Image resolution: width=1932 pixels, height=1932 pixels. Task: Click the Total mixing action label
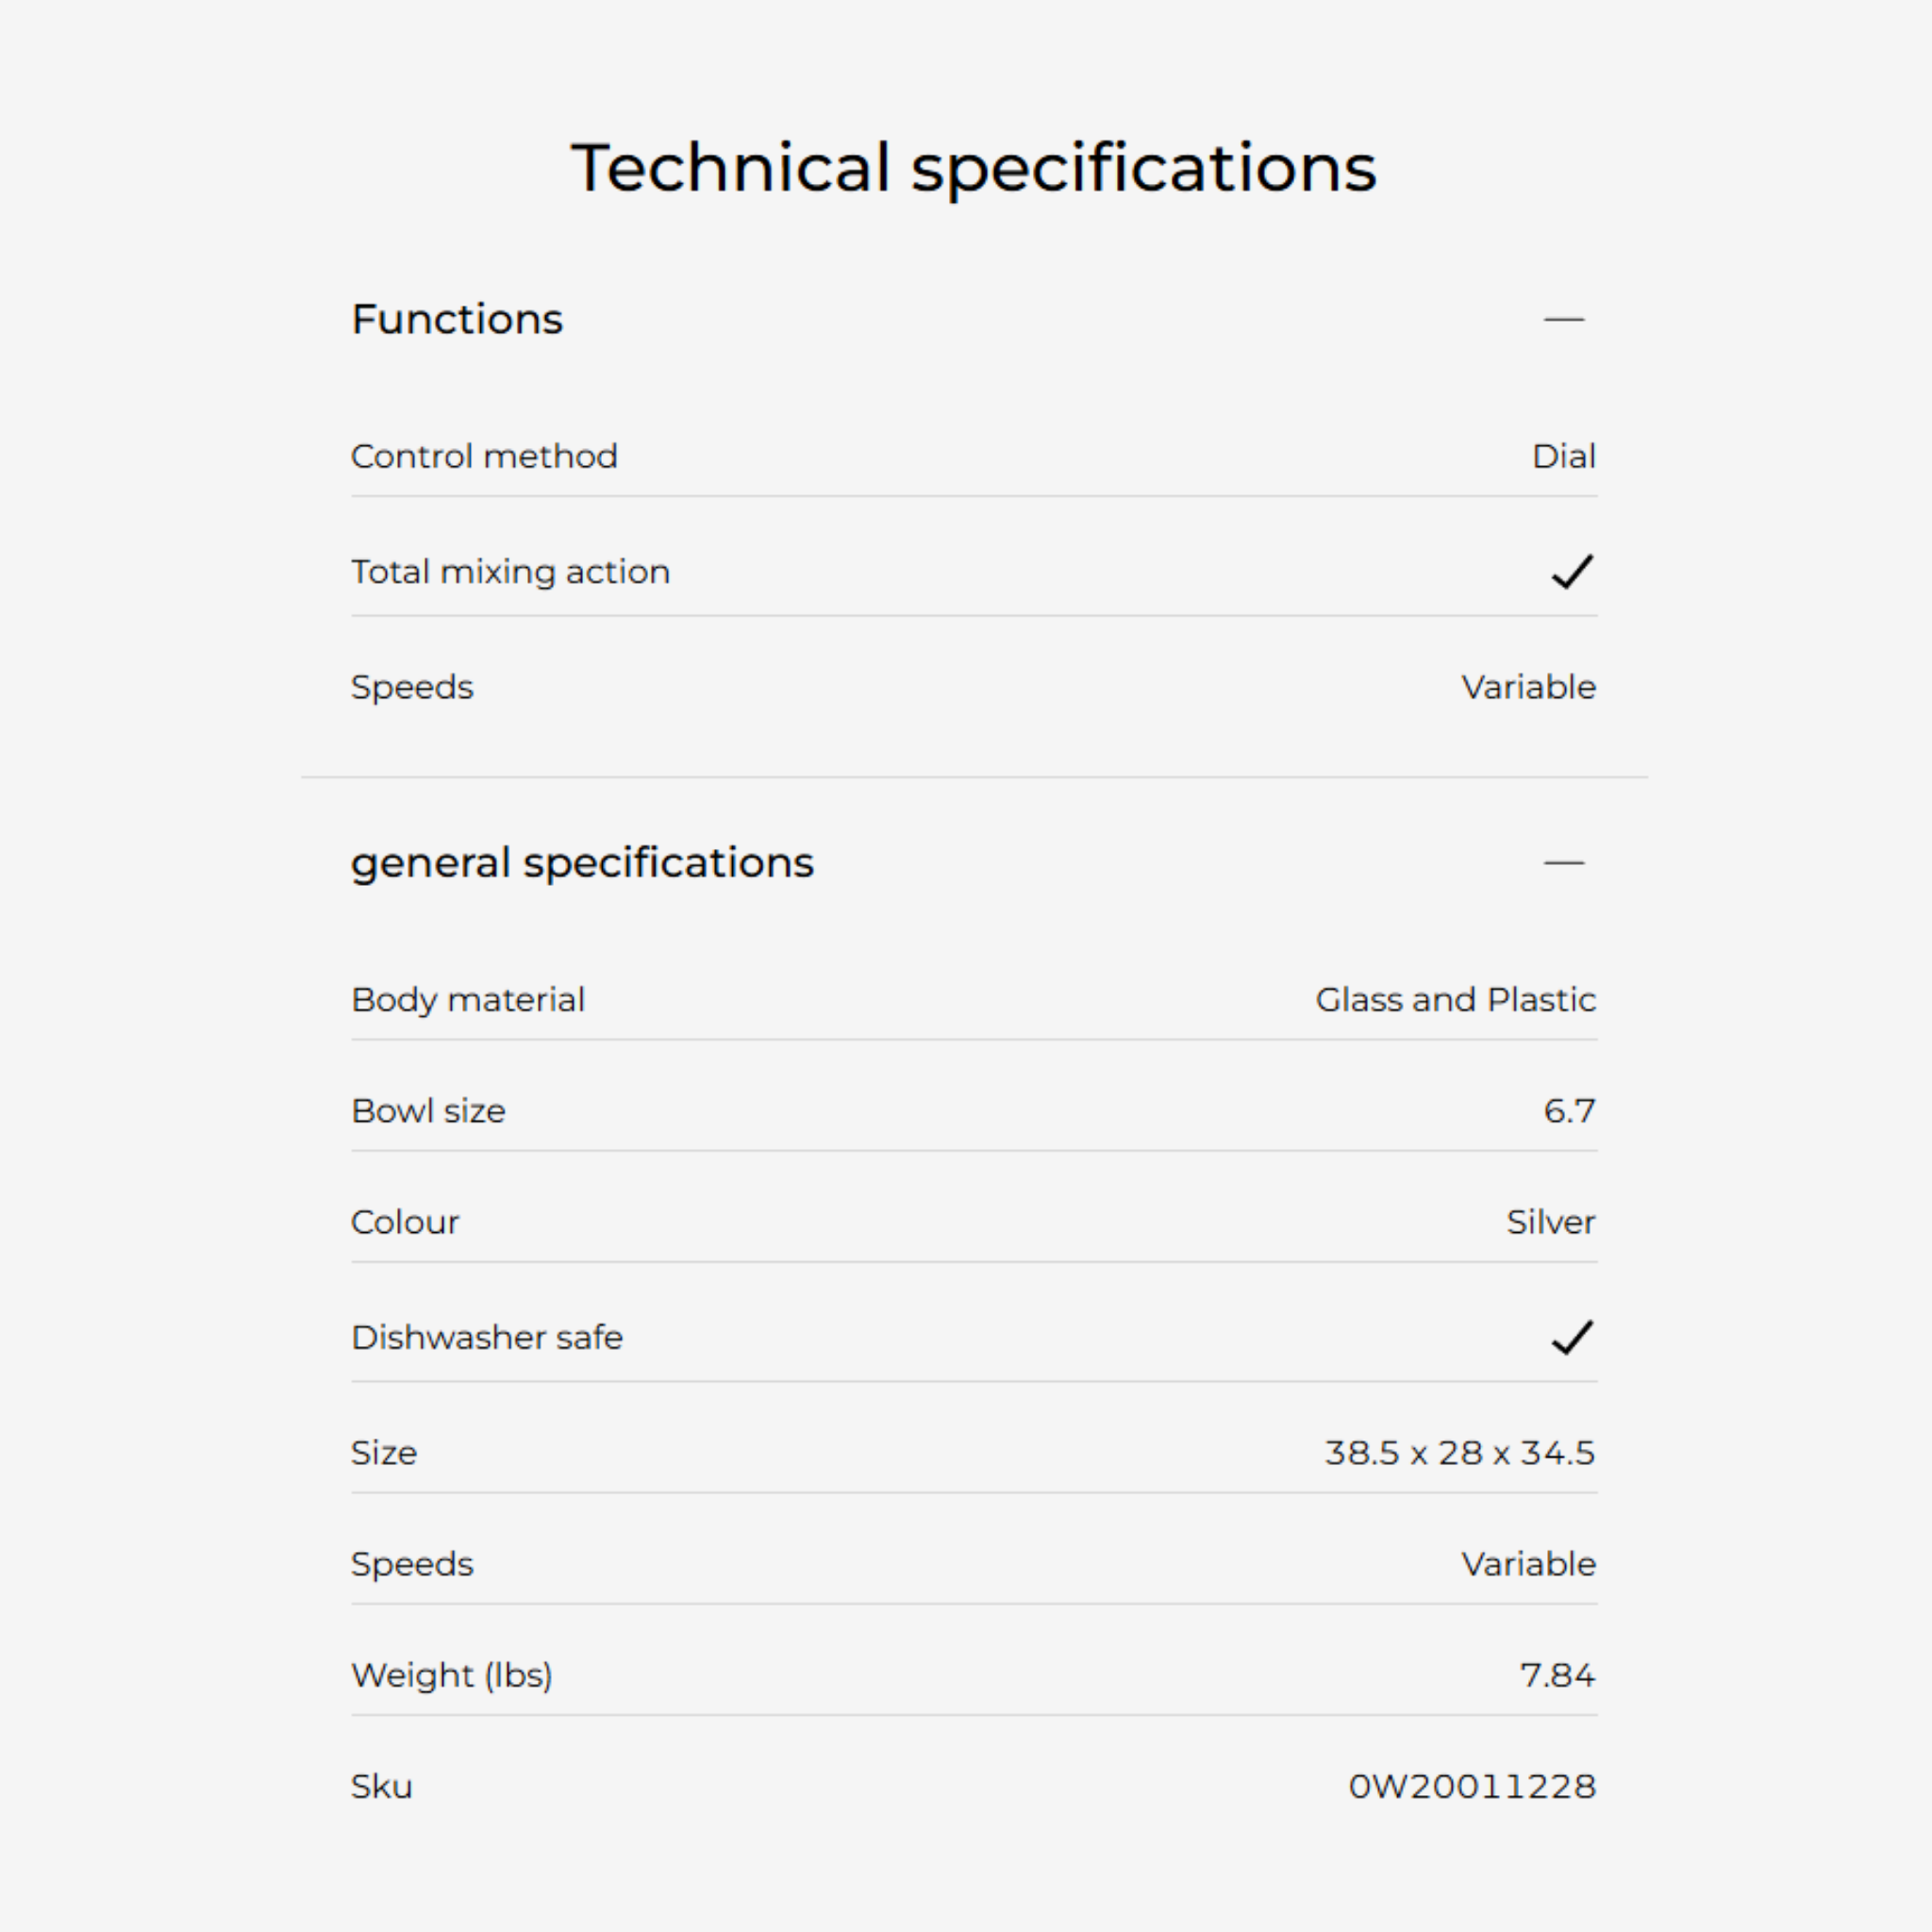pos(510,572)
